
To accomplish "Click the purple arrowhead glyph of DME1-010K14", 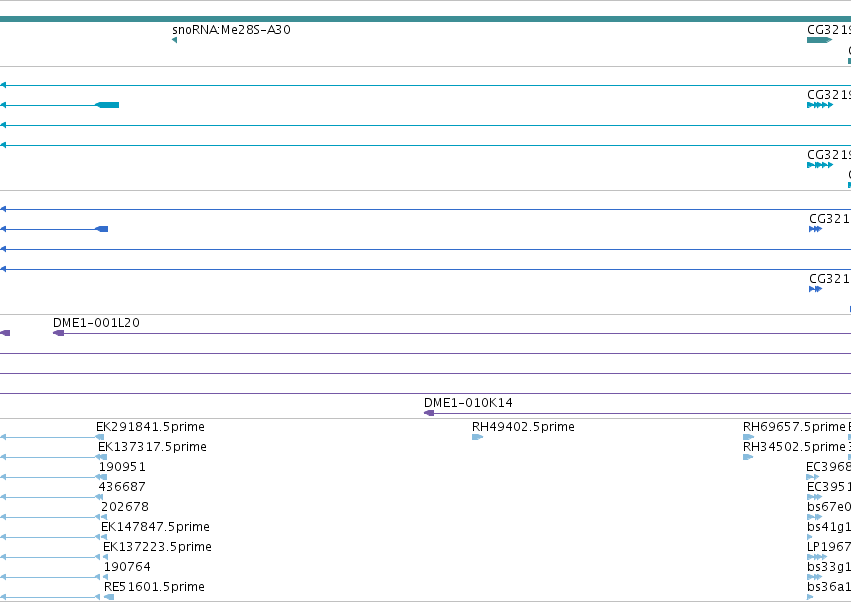I will pos(429,413).
